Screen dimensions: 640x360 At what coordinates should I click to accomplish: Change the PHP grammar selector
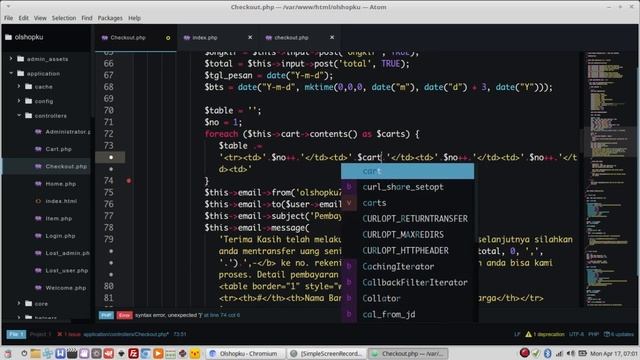(593, 334)
